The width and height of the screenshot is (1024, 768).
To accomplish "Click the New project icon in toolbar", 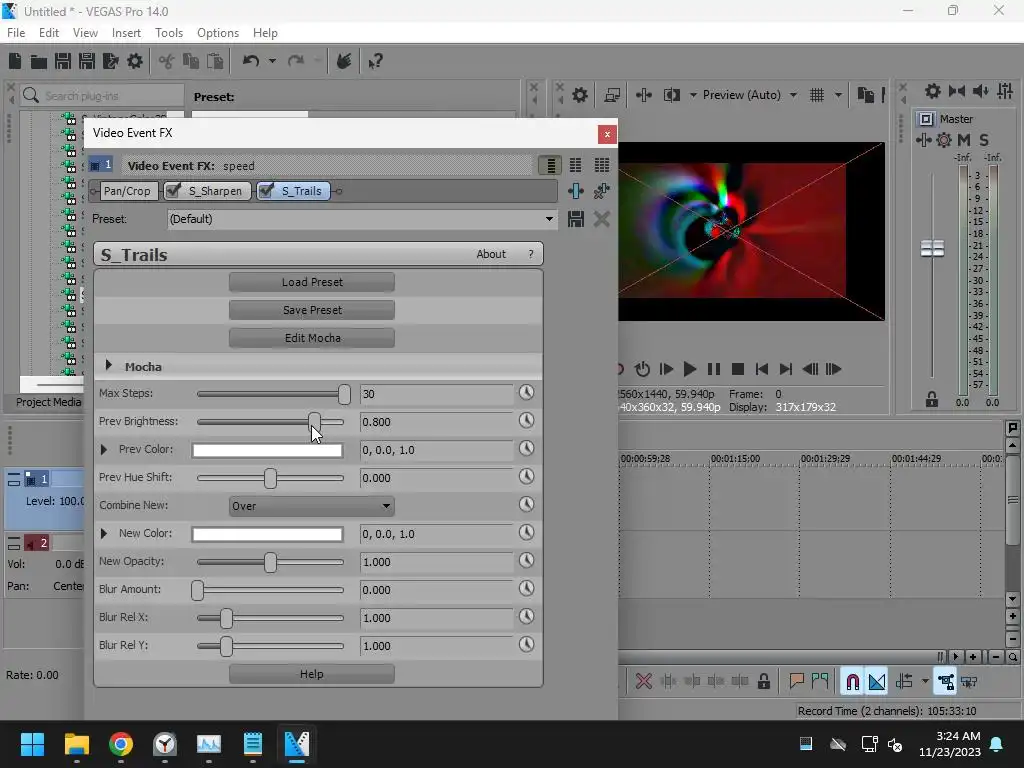I will [15, 61].
